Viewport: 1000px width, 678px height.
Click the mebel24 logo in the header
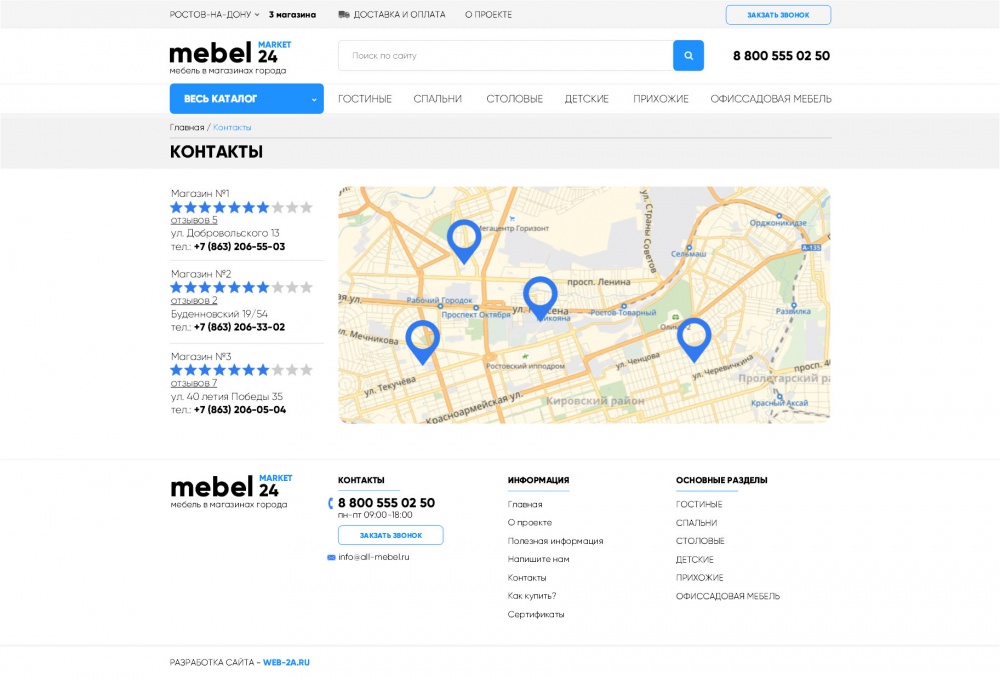tap(230, 57)
